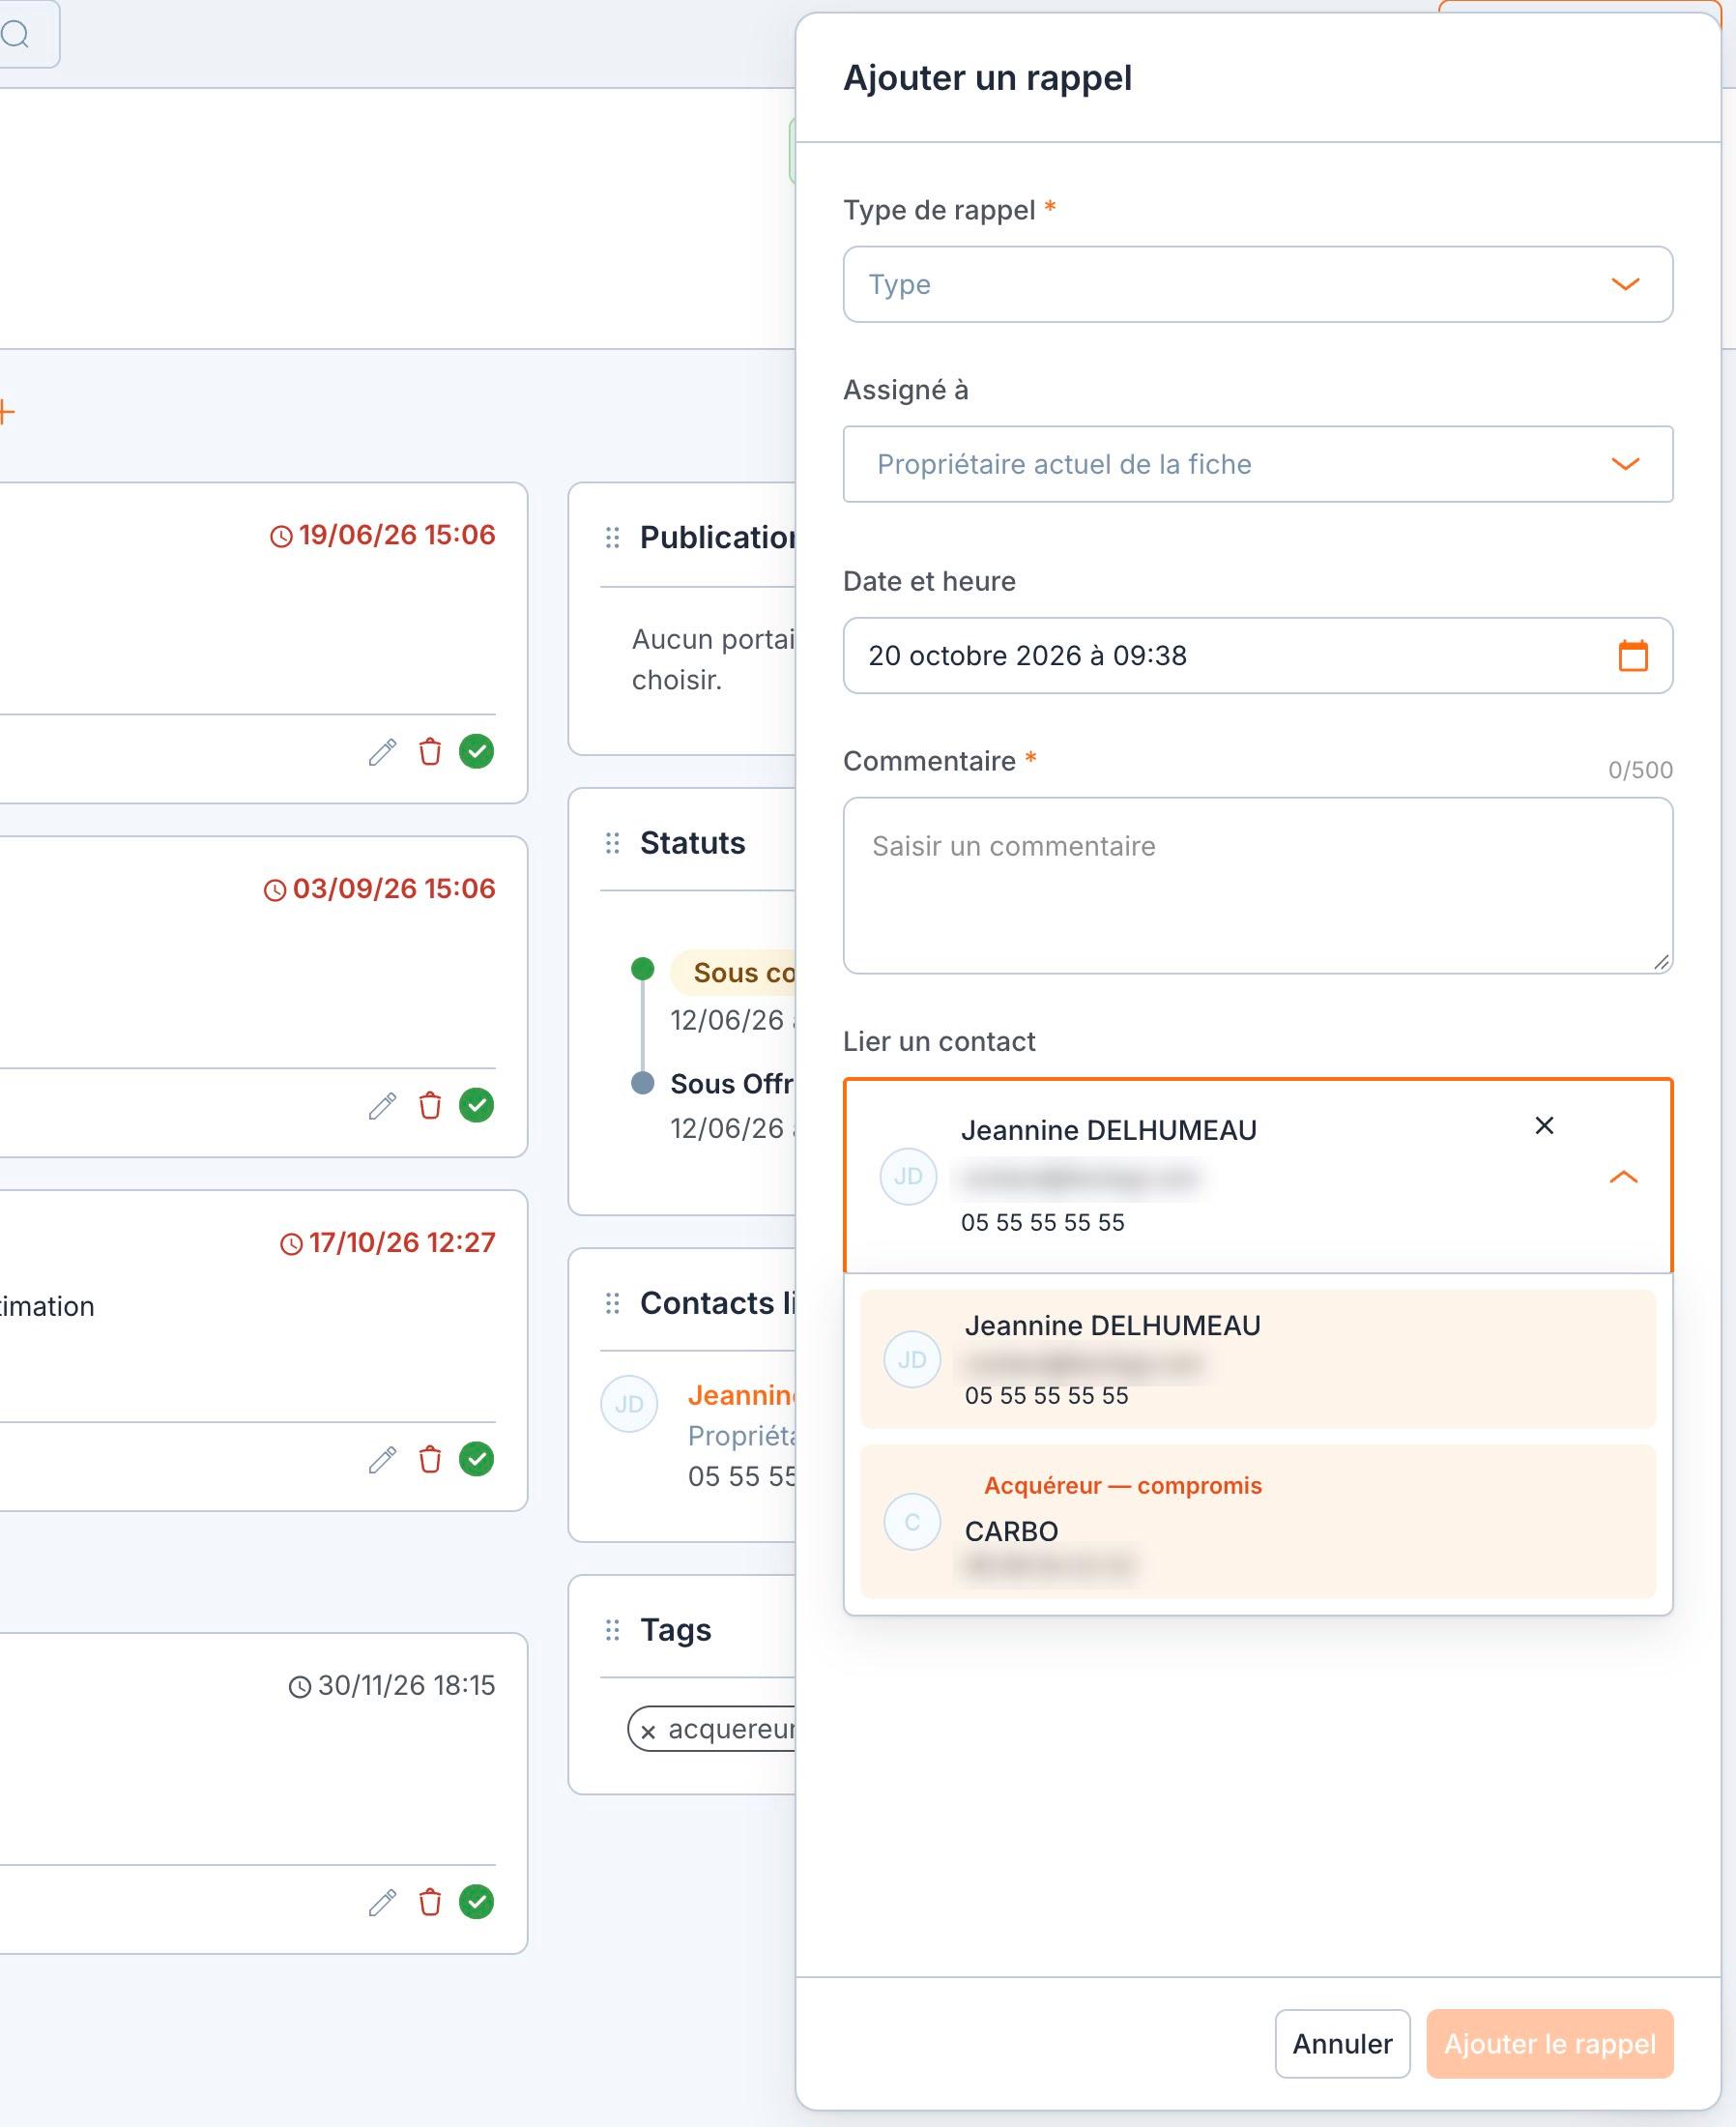Mark the 19/06/26 15:06 reminder as done

pyautogui.click(x=477, y=751)
